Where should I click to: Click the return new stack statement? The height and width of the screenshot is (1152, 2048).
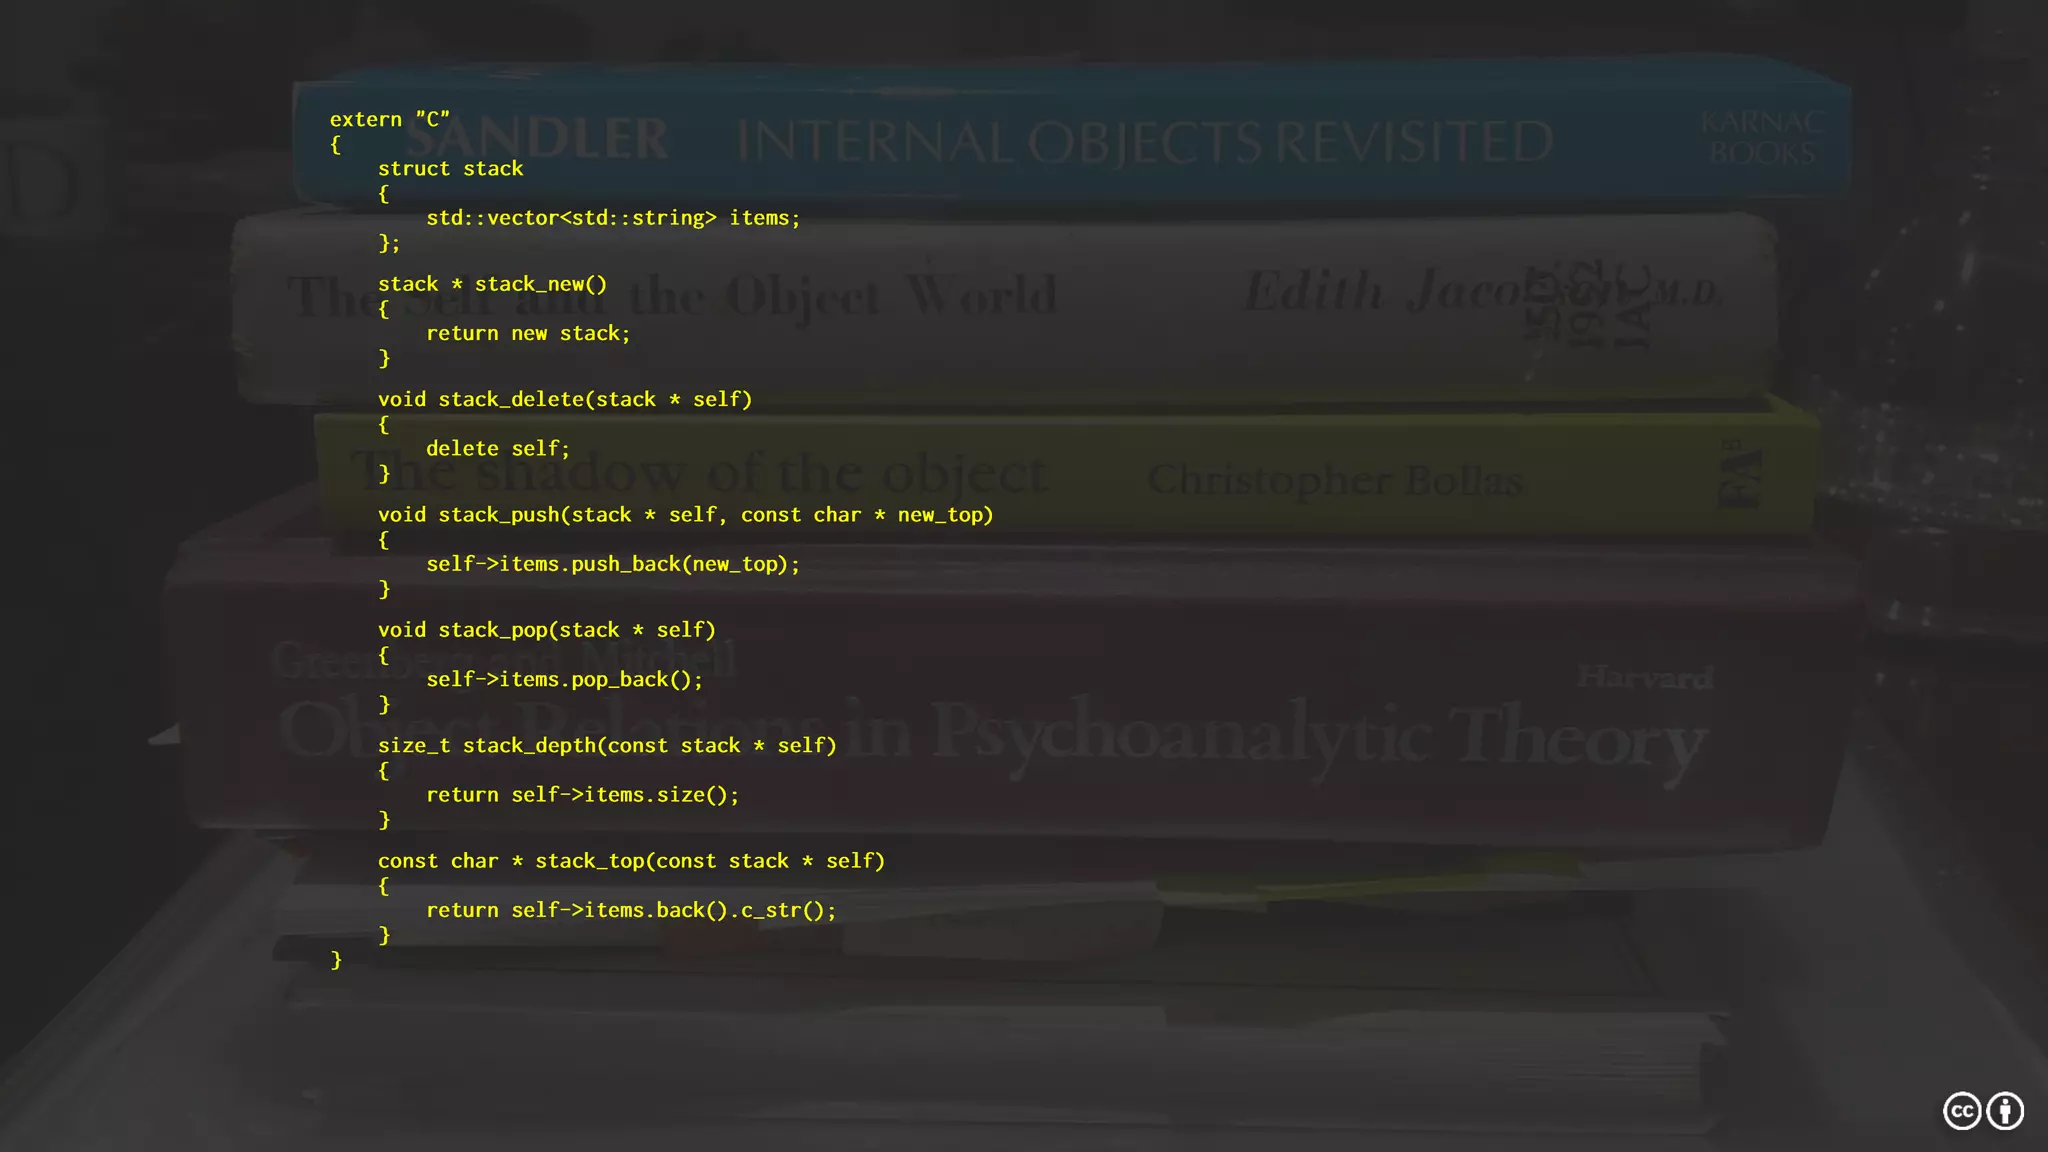point(528,334)
